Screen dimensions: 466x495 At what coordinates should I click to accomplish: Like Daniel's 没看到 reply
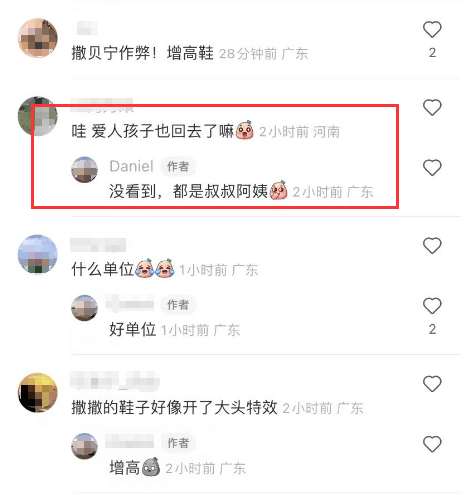click(432, 167)
